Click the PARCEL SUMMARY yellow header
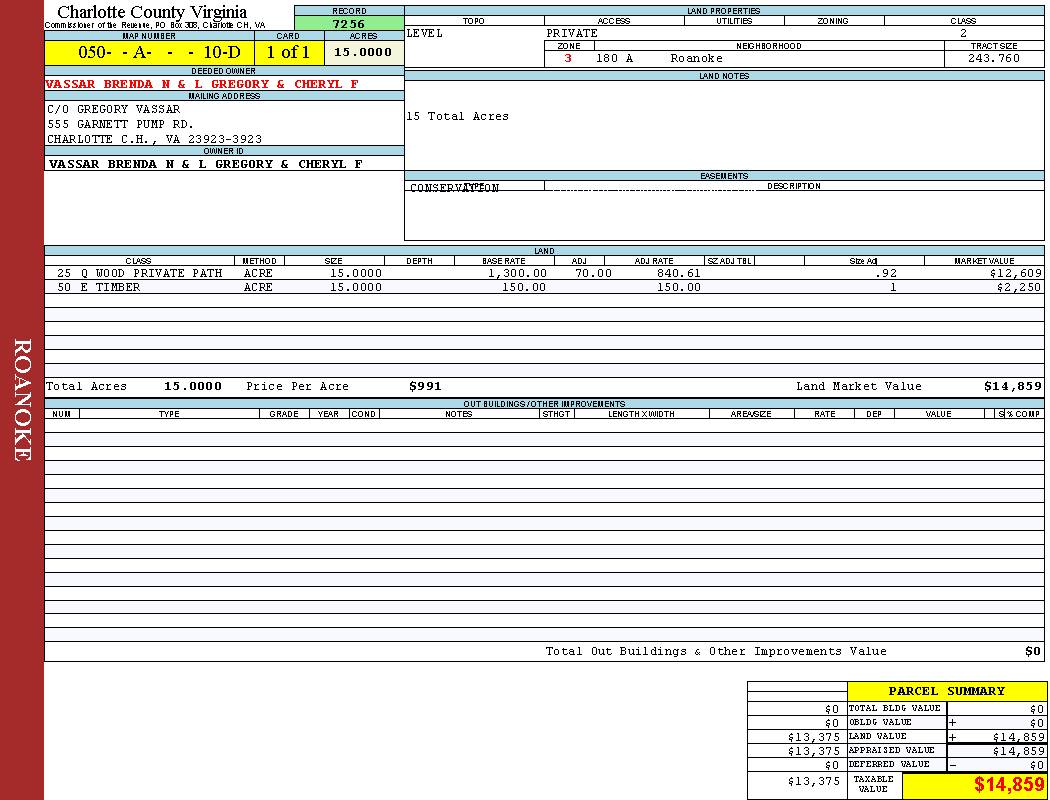This screenshot has width=1050, height=800. (946, 691)
